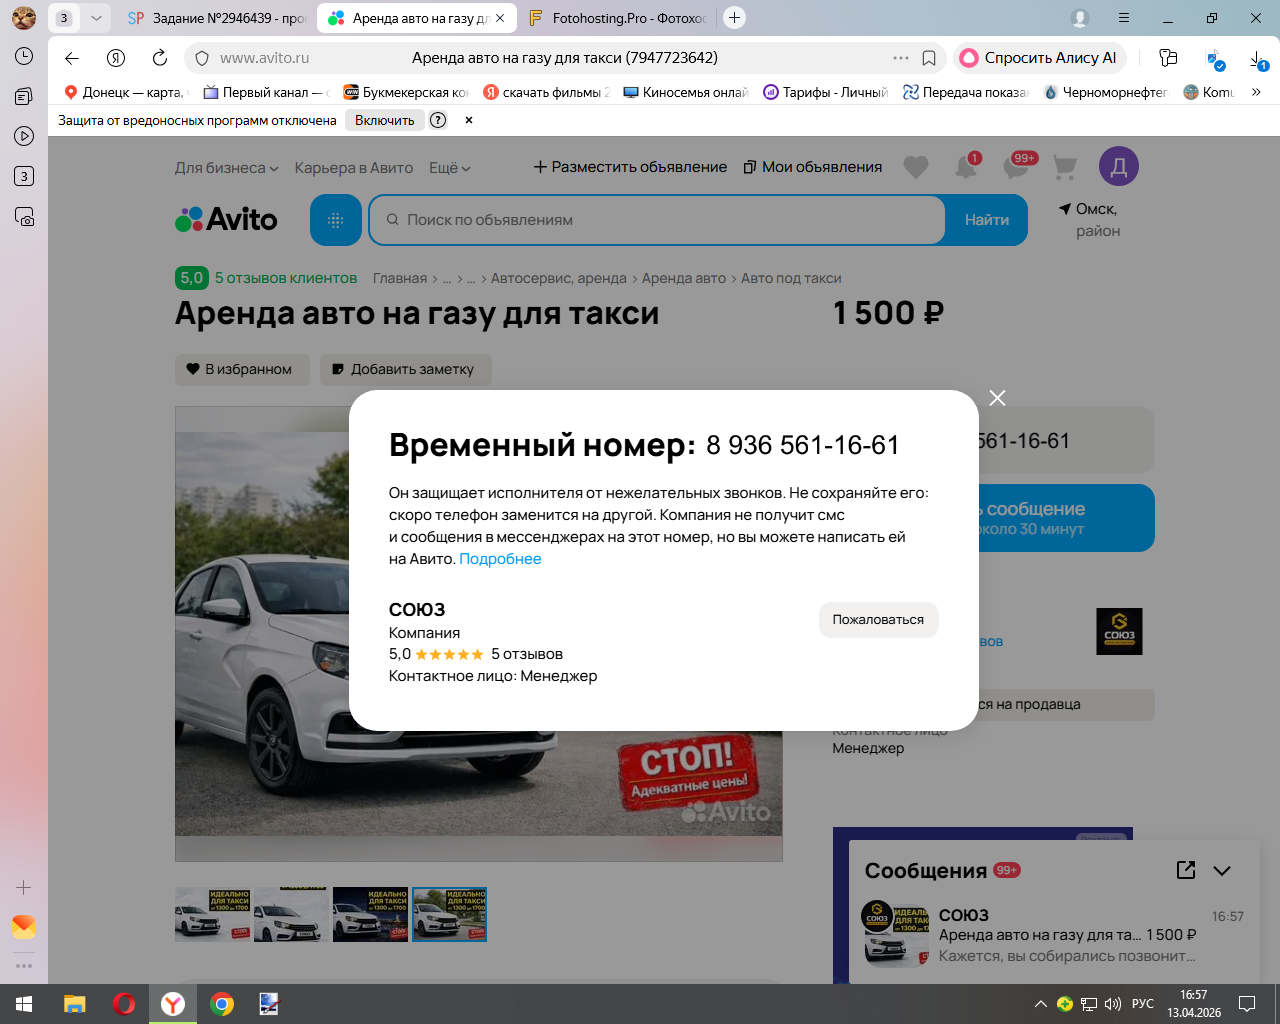
Task: Switch to Fotohosting.Pro tab
Action: pos(618,18)
